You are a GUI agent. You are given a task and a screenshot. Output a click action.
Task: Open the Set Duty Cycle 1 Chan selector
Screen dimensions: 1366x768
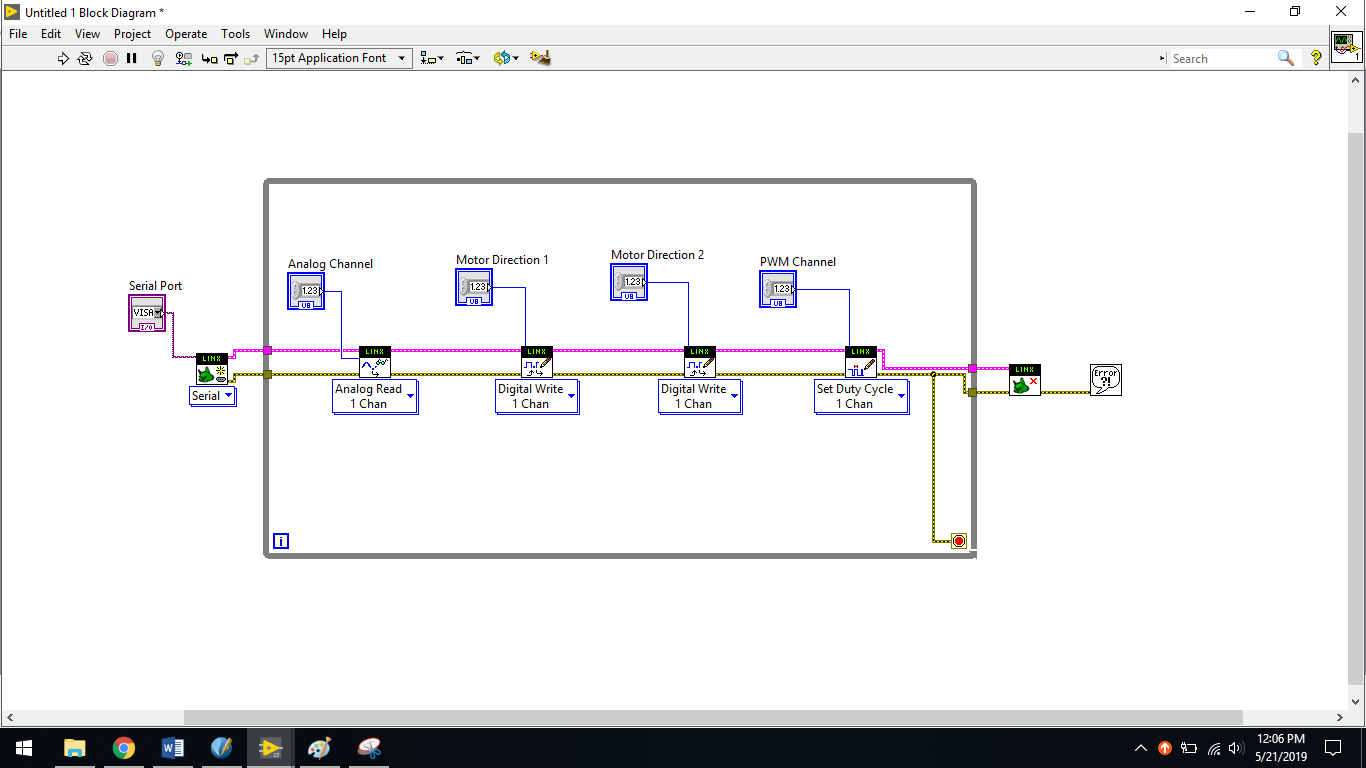click(861, 396)
